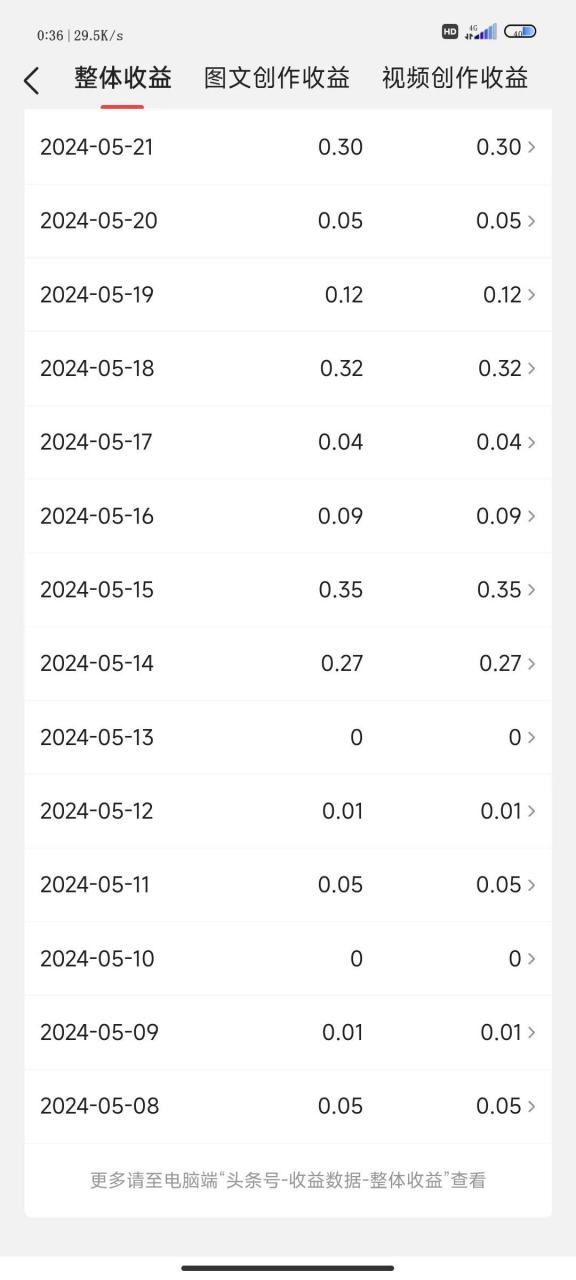Expand details chevron for 2024-05-18
Viewport: 576px width, 1280px height.
click(531, 368)
